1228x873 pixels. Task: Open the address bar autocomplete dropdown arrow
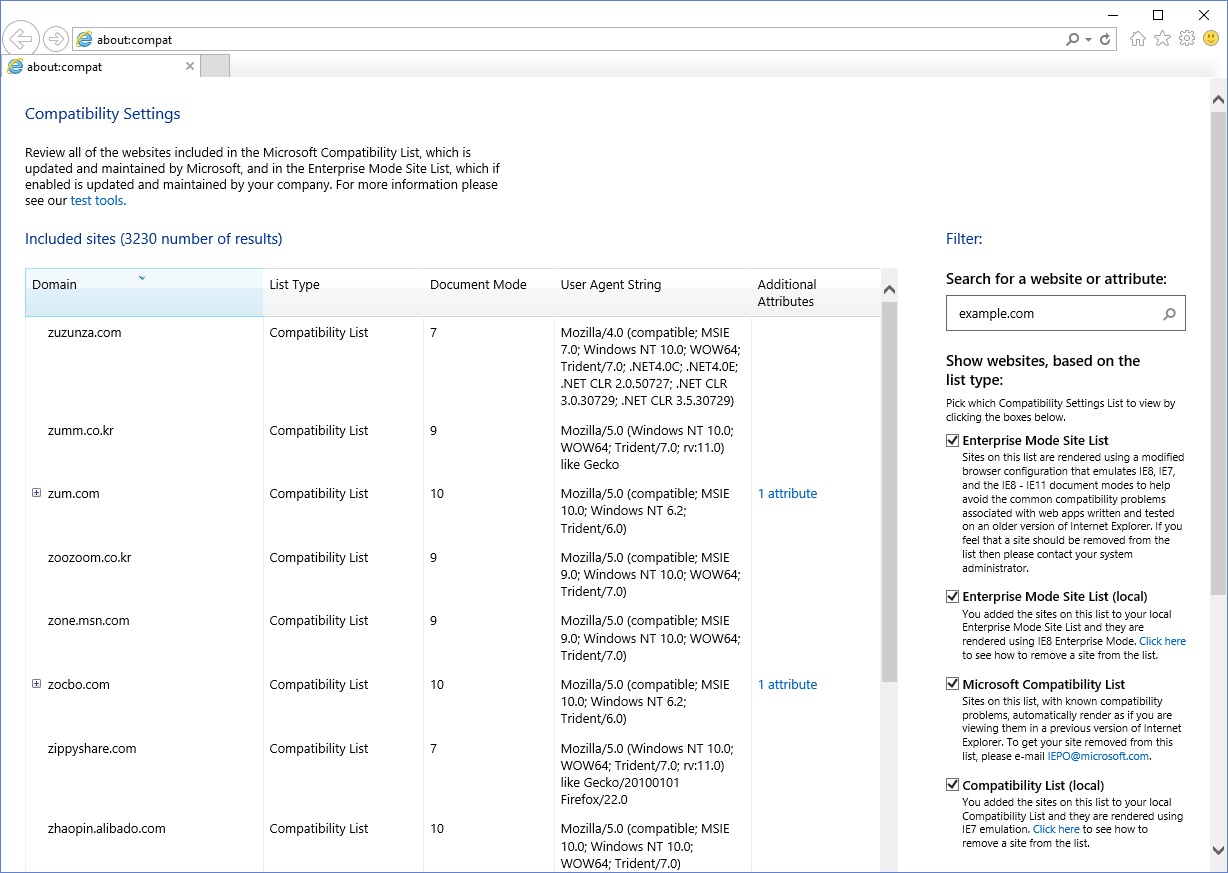pyautogui.click(x=1088, y=40)
